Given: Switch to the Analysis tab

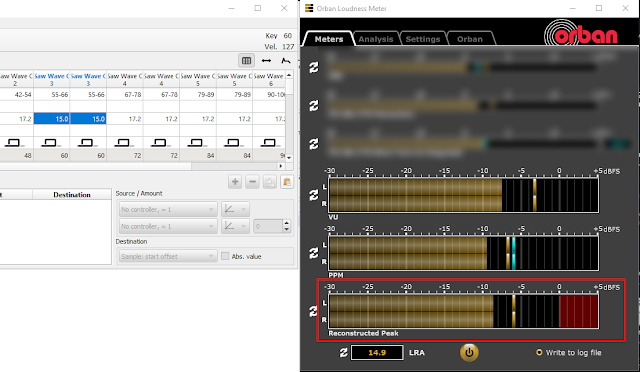Looking at the screenshot, I should coord(376,39).
